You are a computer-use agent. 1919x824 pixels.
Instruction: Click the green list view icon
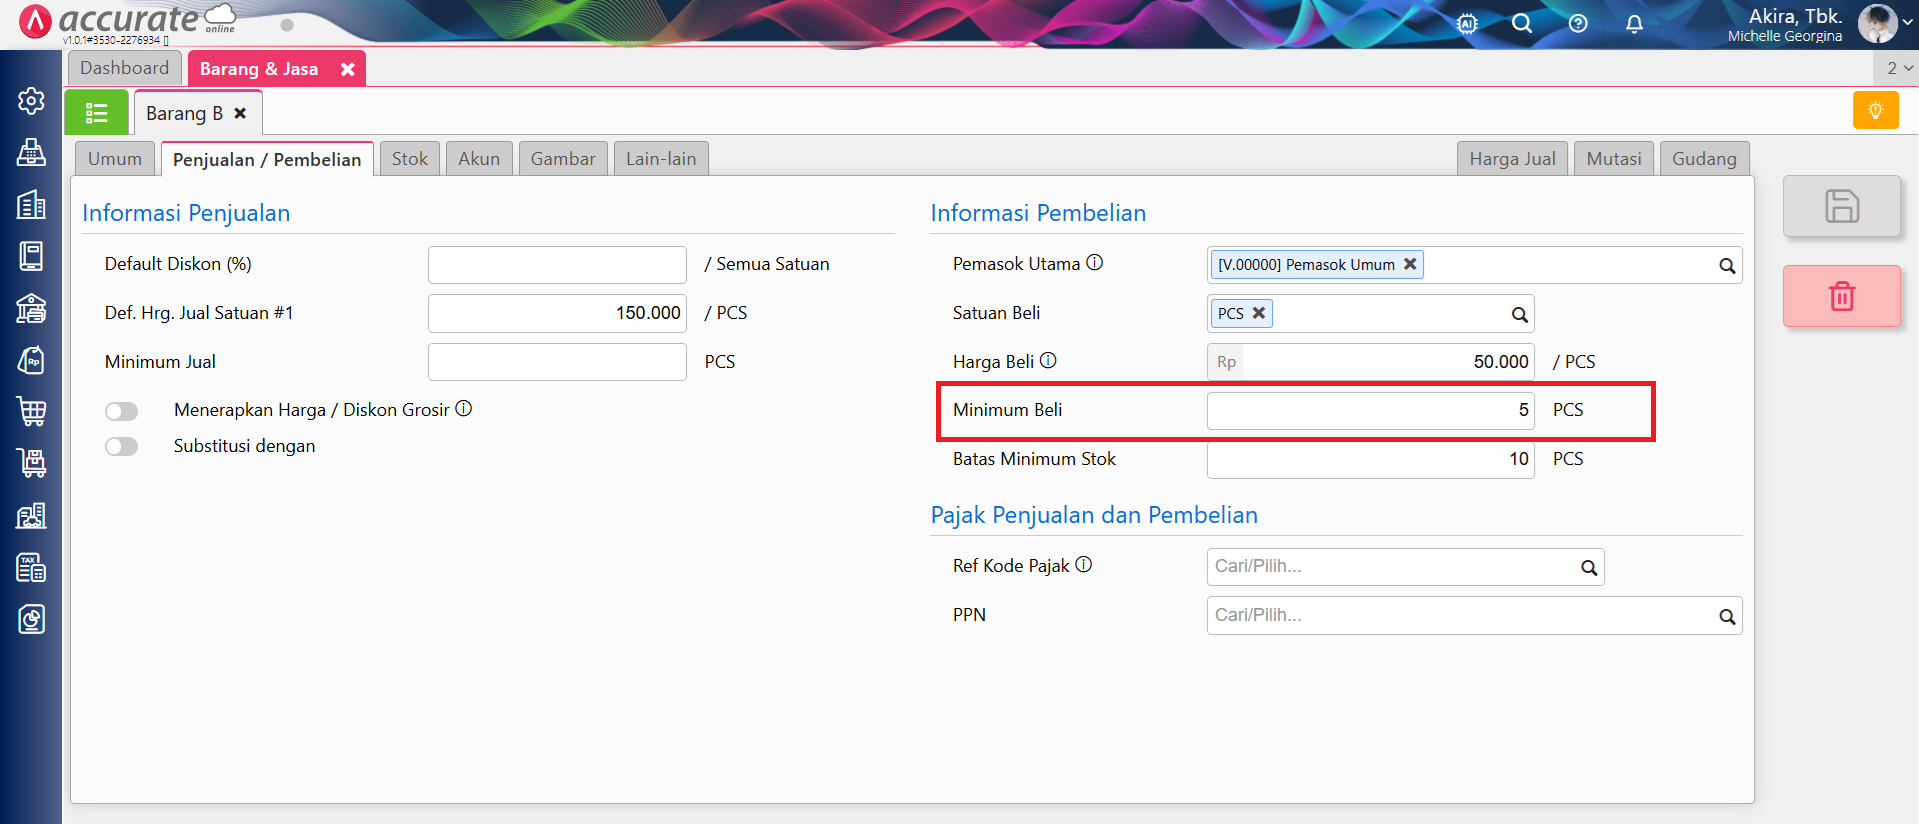96,113
